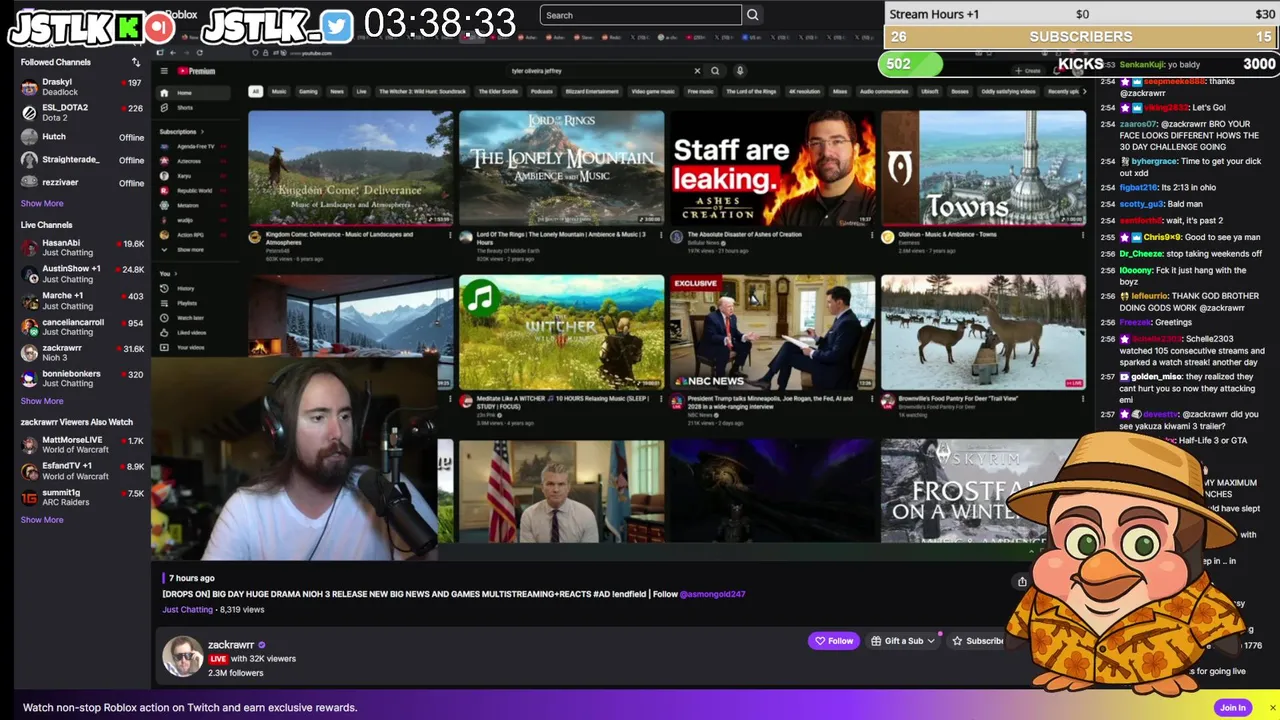Image resolution: width=1280 pixels, height=720 pixels.
Task: Open Kingdom Come Deliverance music thumbnail
Action: (x=350, y=168)
